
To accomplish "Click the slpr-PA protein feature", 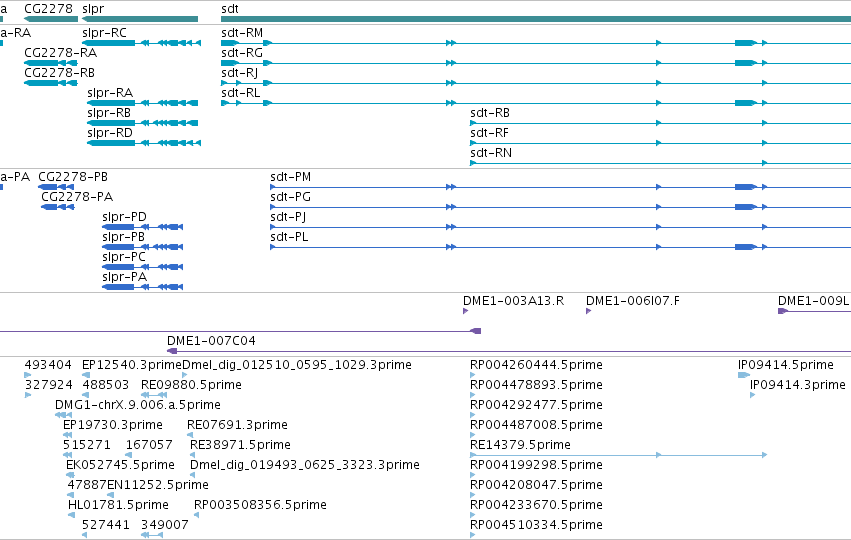I will tap(143, 288).
